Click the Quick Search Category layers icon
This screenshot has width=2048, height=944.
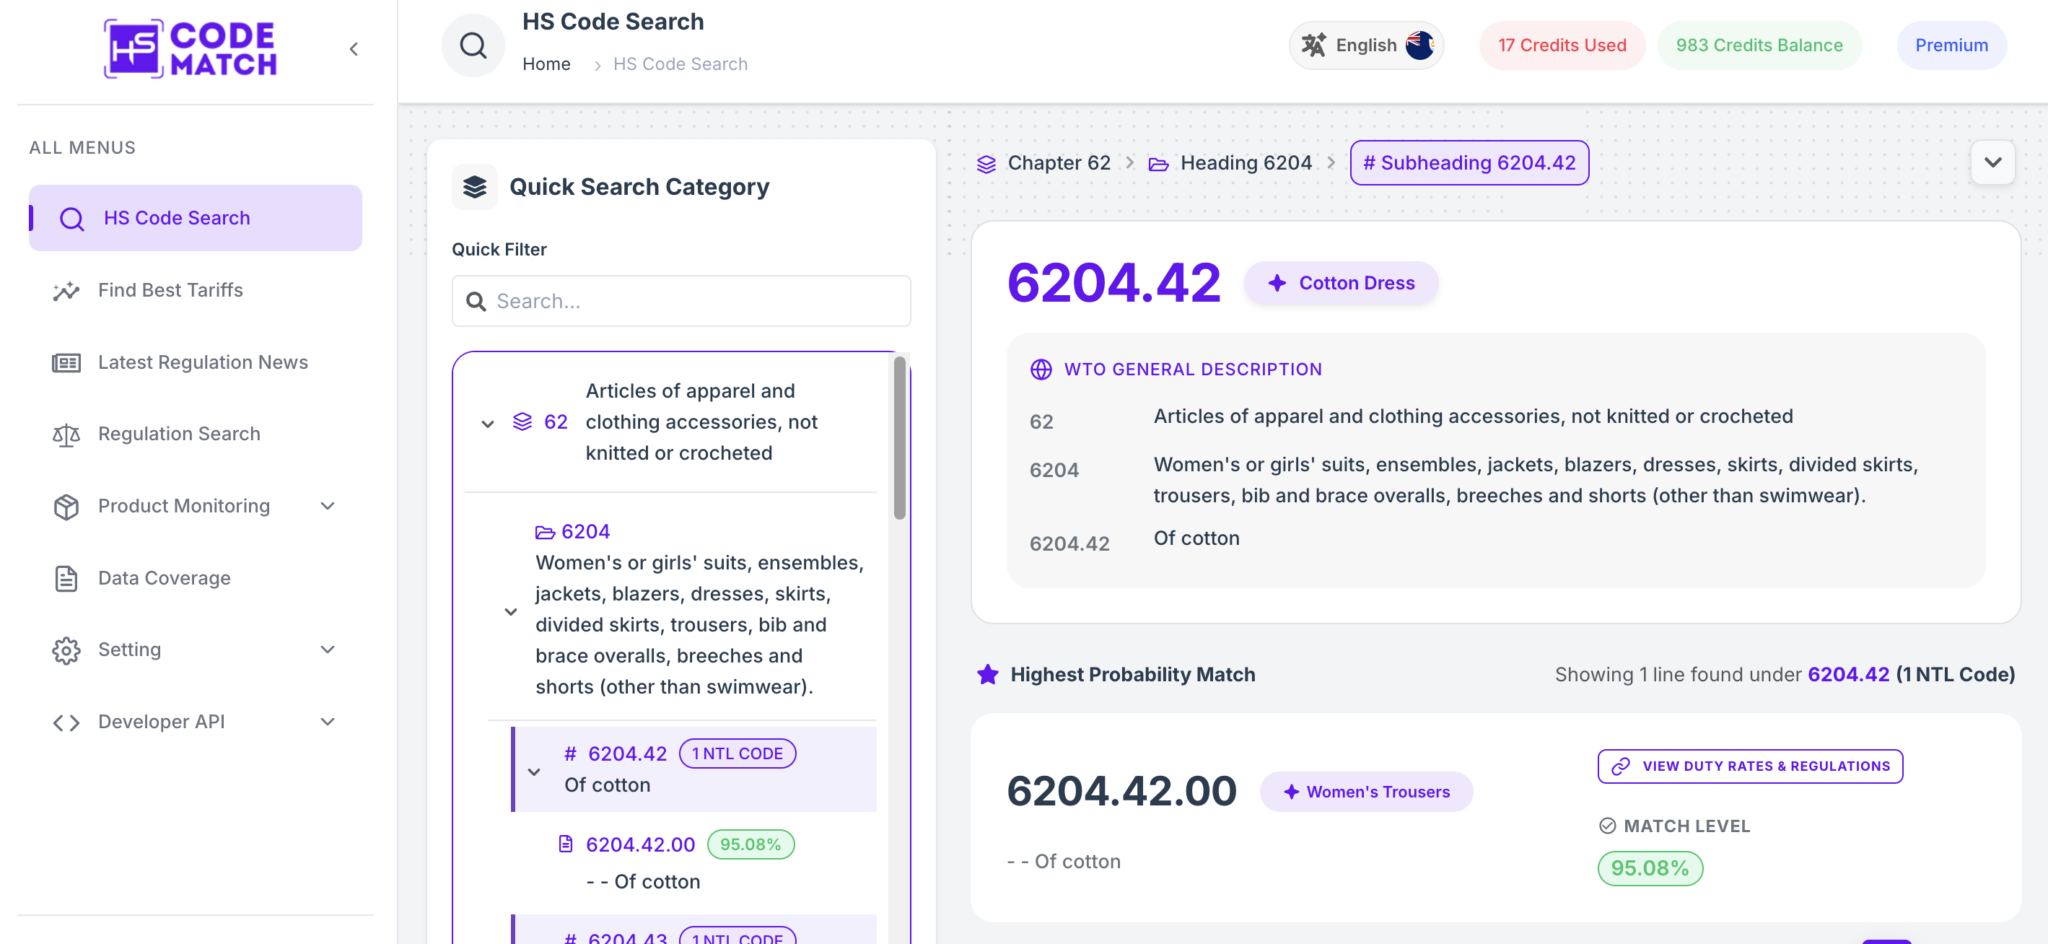(x=475, y=187)
